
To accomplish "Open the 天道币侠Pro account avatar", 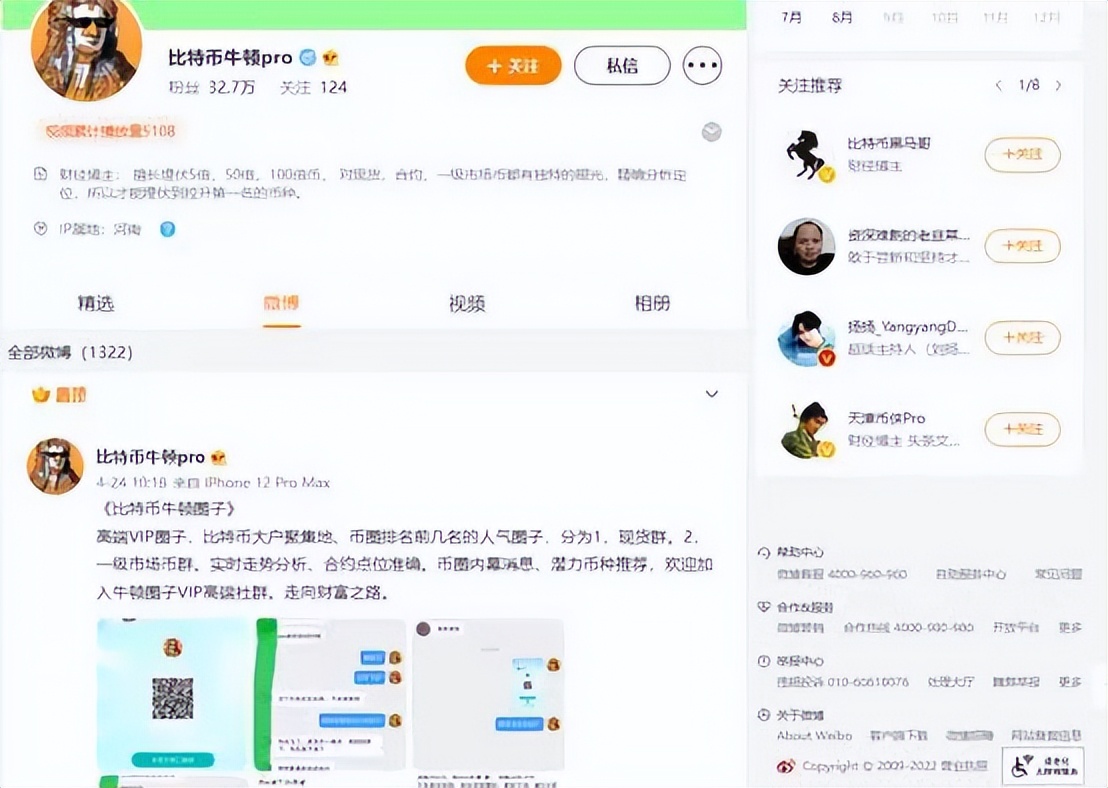I will point(807,430).
